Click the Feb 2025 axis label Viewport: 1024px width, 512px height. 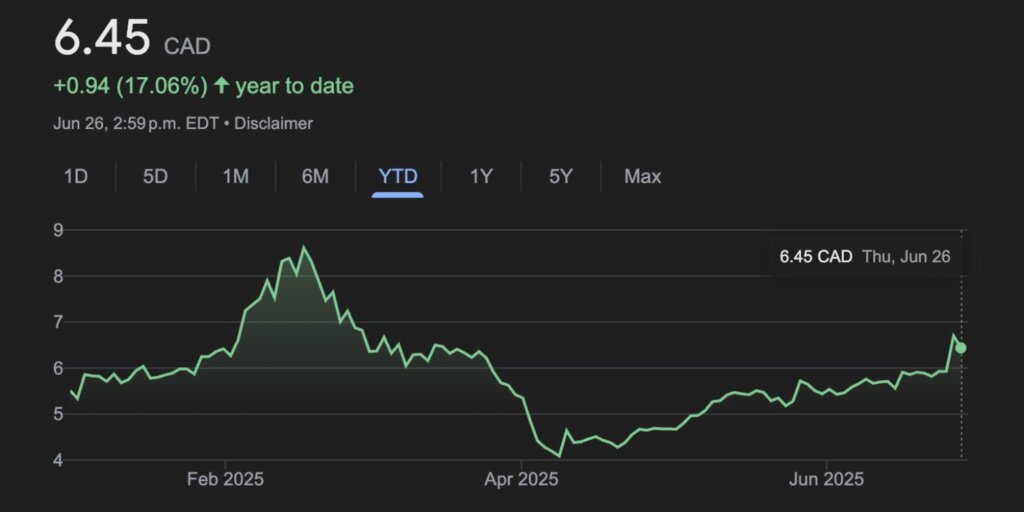pyautogui.click(x=226, y=480)
